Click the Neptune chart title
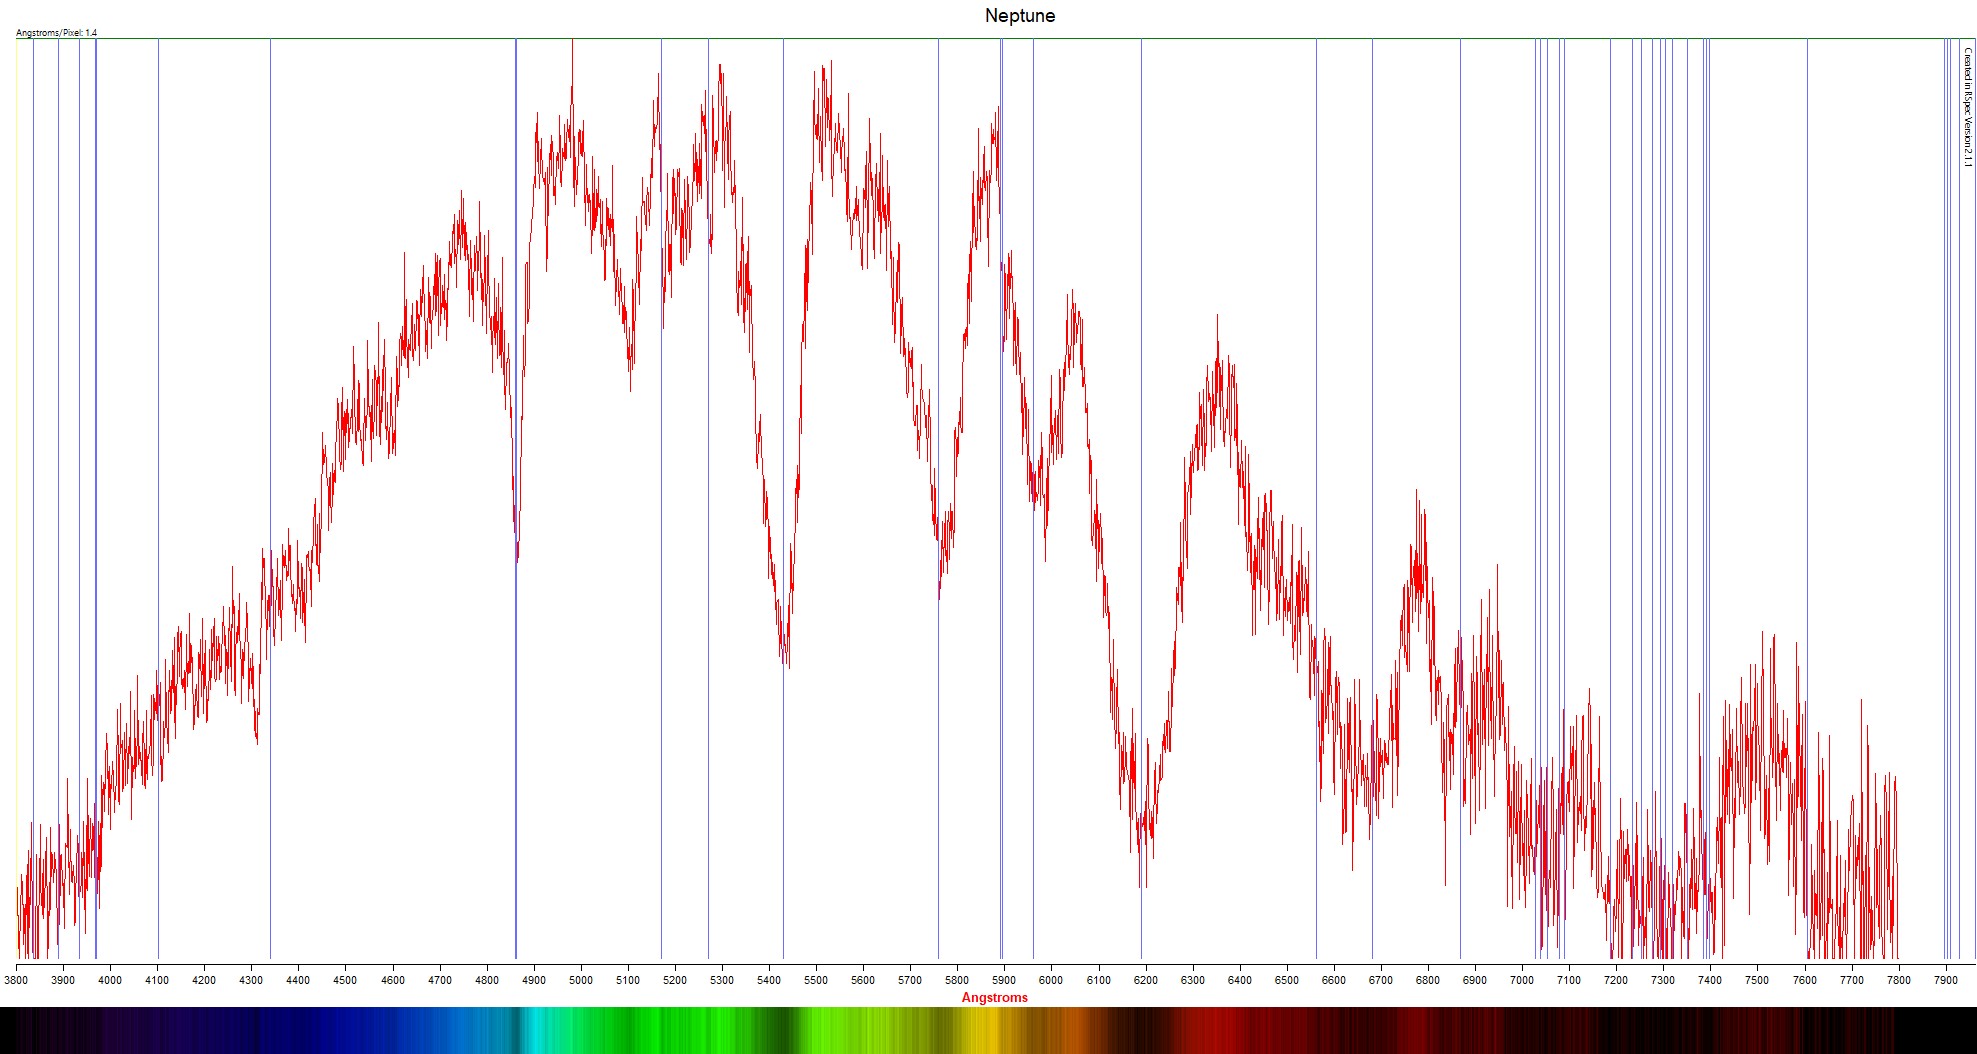 (1019, 16)
